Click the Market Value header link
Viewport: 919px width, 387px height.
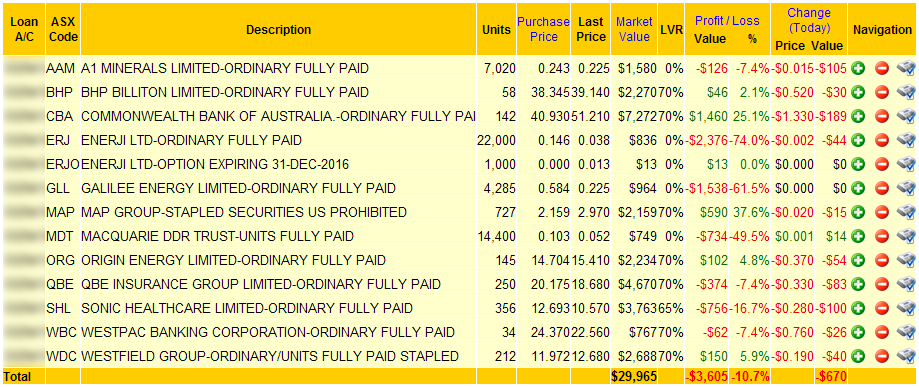point(634,29)
